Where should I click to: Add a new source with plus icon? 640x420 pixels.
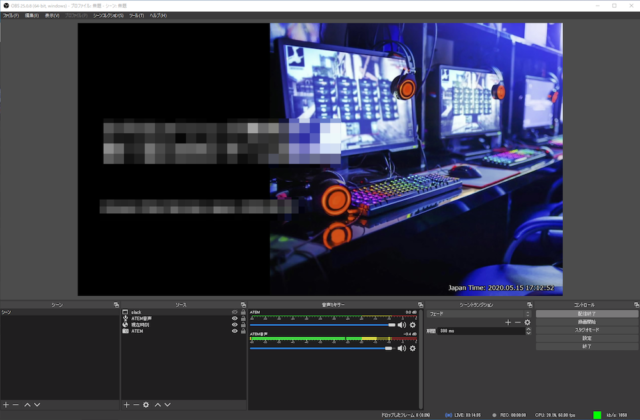click(126, 405)
